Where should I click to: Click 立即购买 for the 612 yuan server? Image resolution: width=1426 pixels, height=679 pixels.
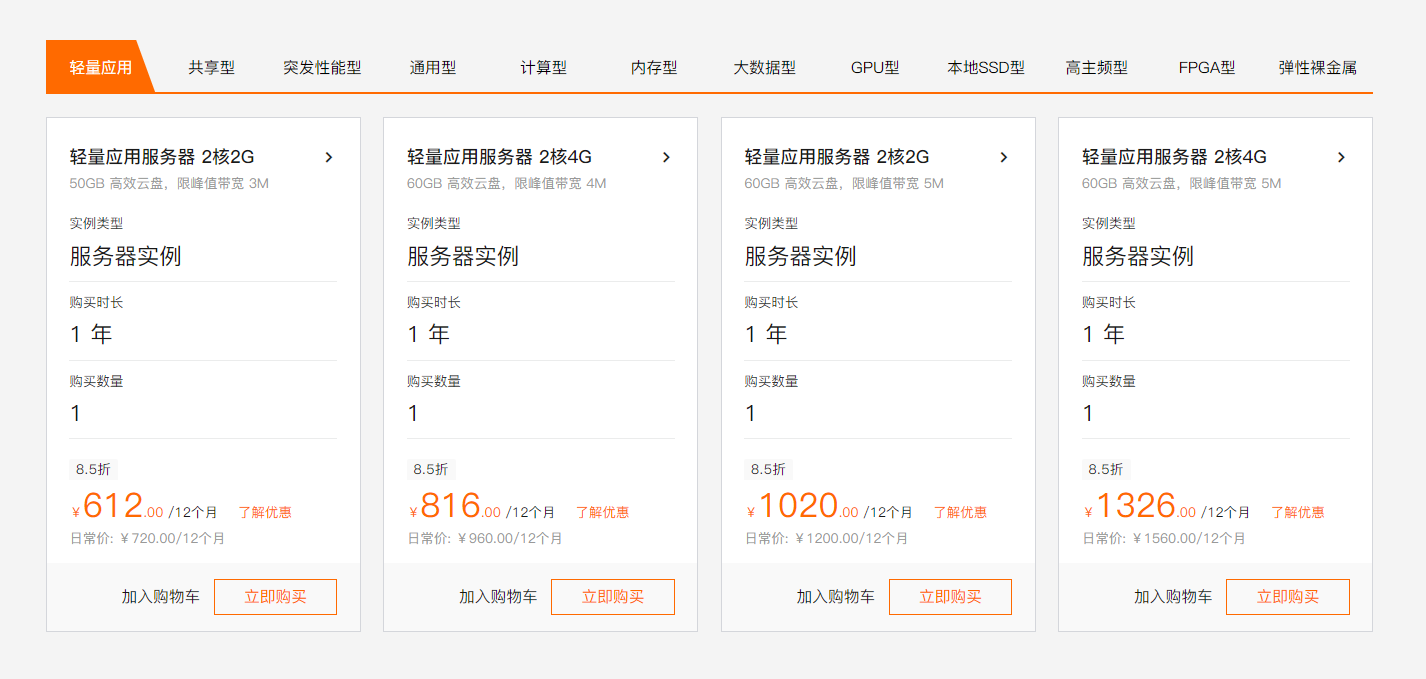(x=275, y=597)
